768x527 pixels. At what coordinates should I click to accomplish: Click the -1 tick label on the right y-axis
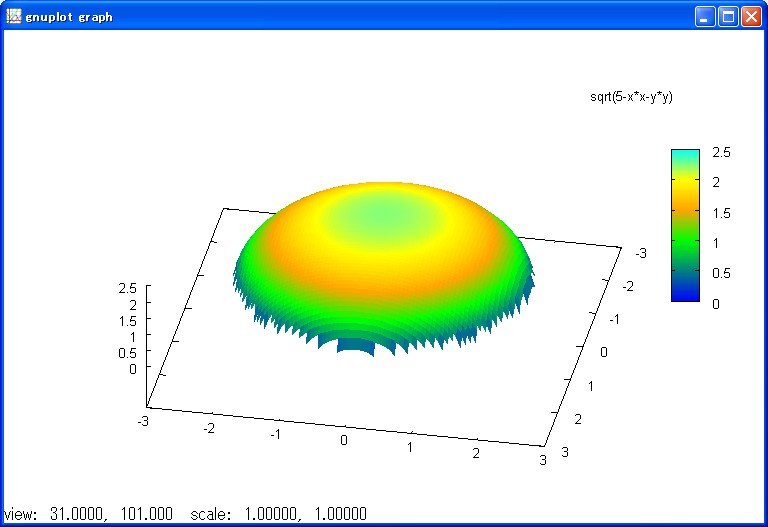pos(614,320)
